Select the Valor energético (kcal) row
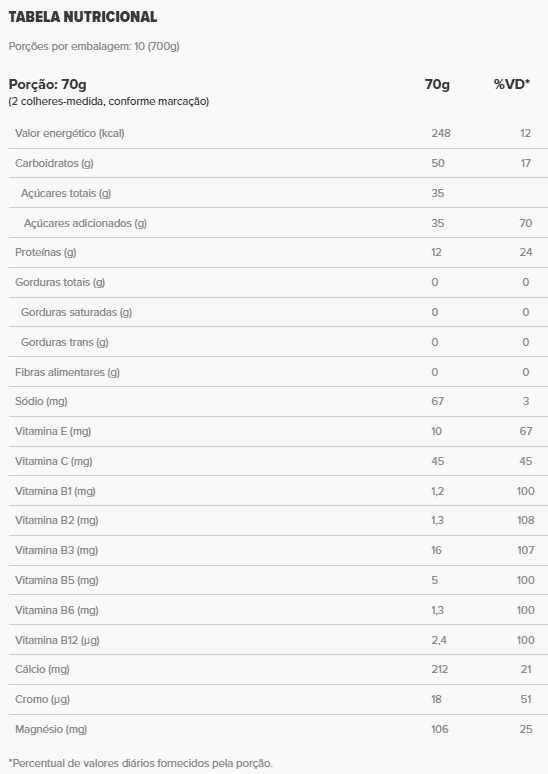The height and width of the screenshot is (774, 548). point(278,133)
